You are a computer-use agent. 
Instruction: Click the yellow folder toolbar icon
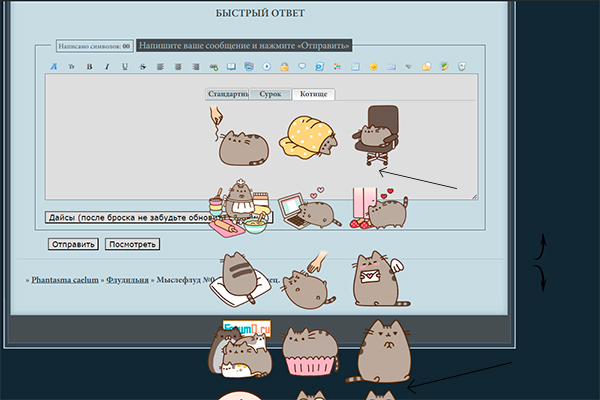(x=426, y=67)
